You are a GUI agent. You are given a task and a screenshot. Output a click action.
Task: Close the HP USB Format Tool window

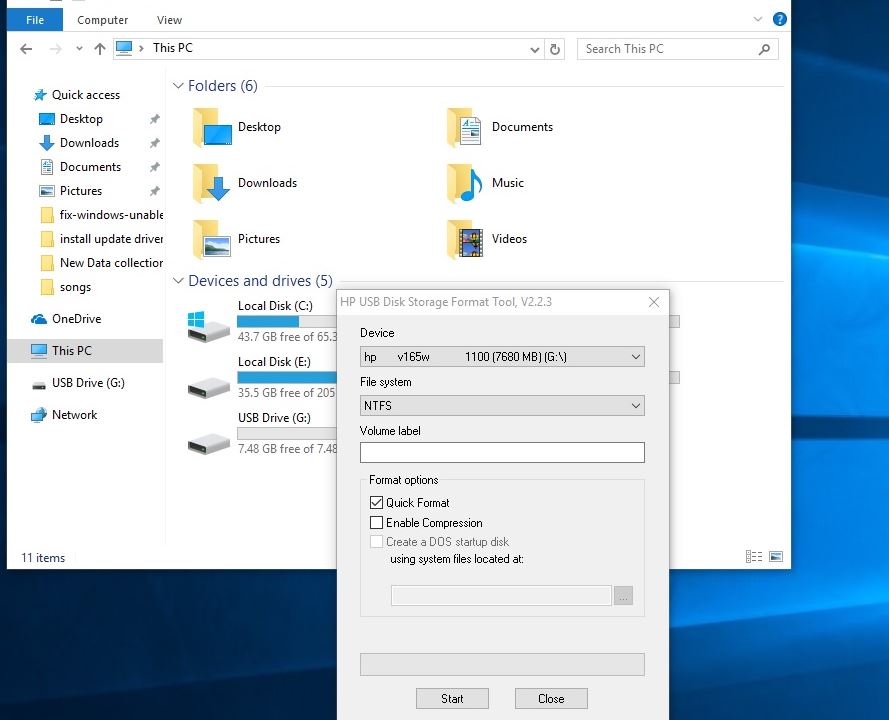[x=654, y=302]
